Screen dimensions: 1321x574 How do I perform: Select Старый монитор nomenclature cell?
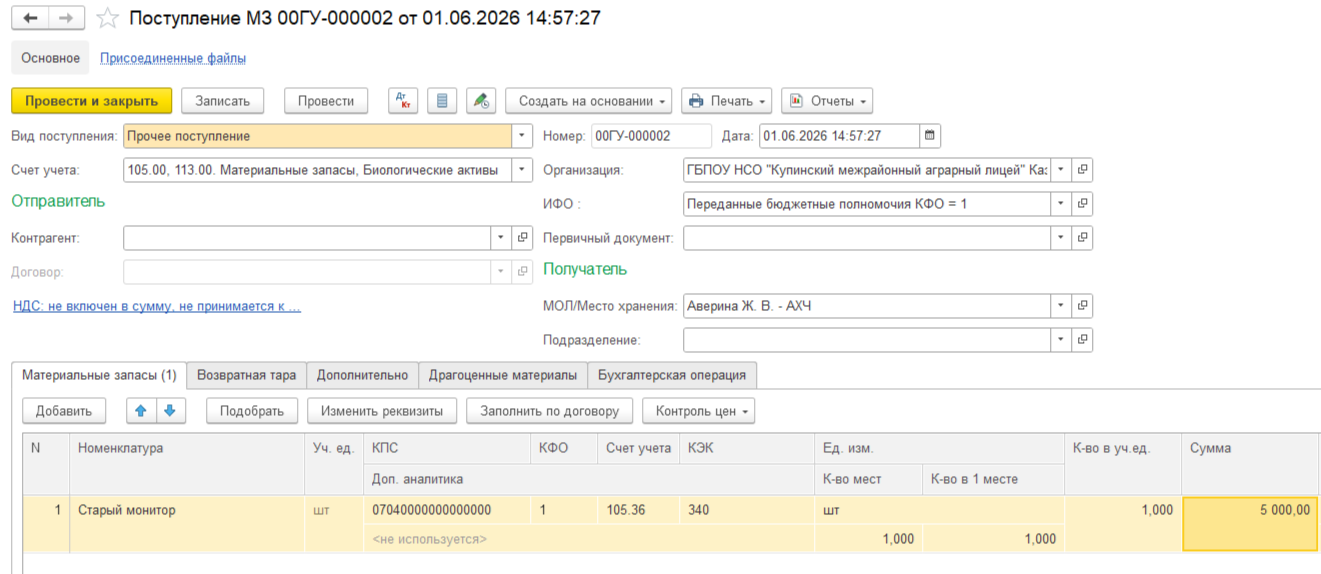(x=187, y=524)
